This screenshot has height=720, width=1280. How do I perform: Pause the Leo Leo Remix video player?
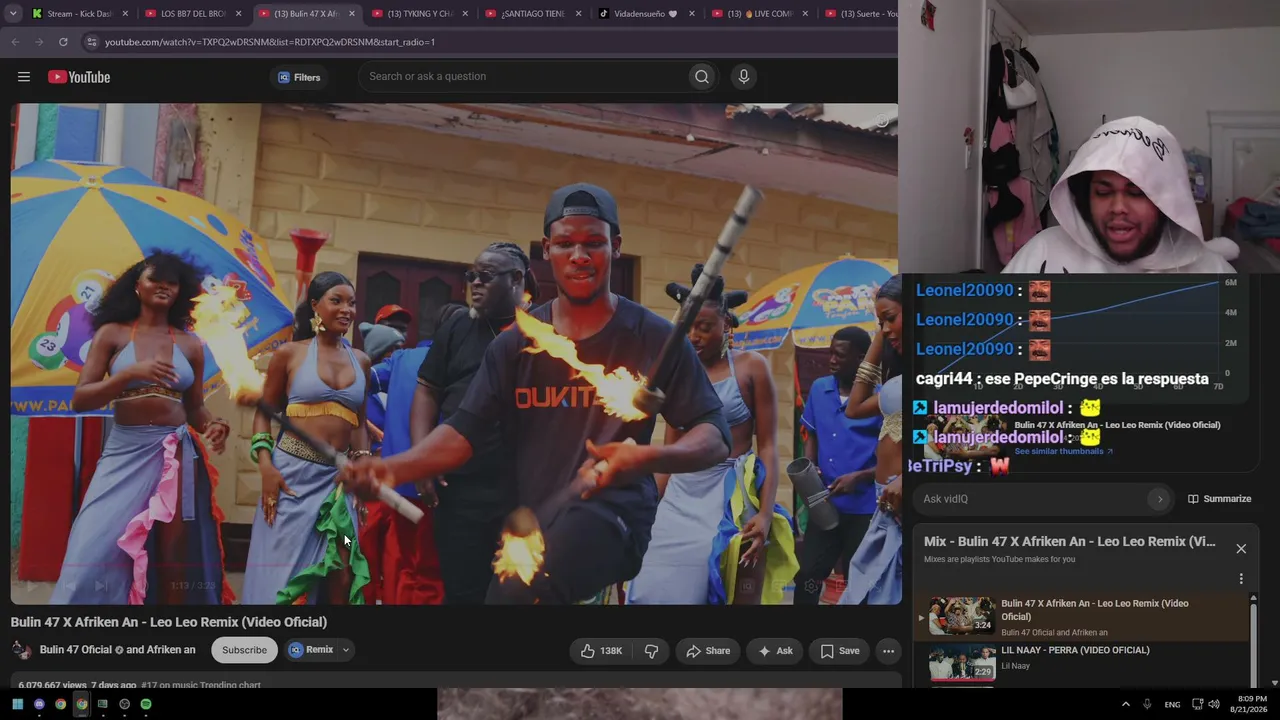coord(455,353)
